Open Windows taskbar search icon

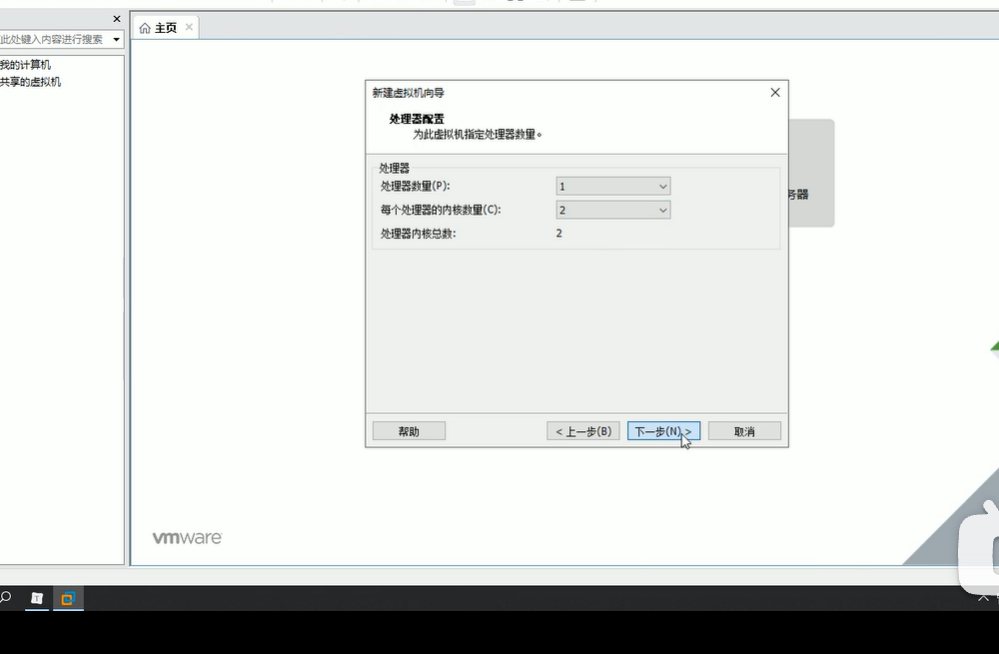pyautogui.click(x=6, y=598)
